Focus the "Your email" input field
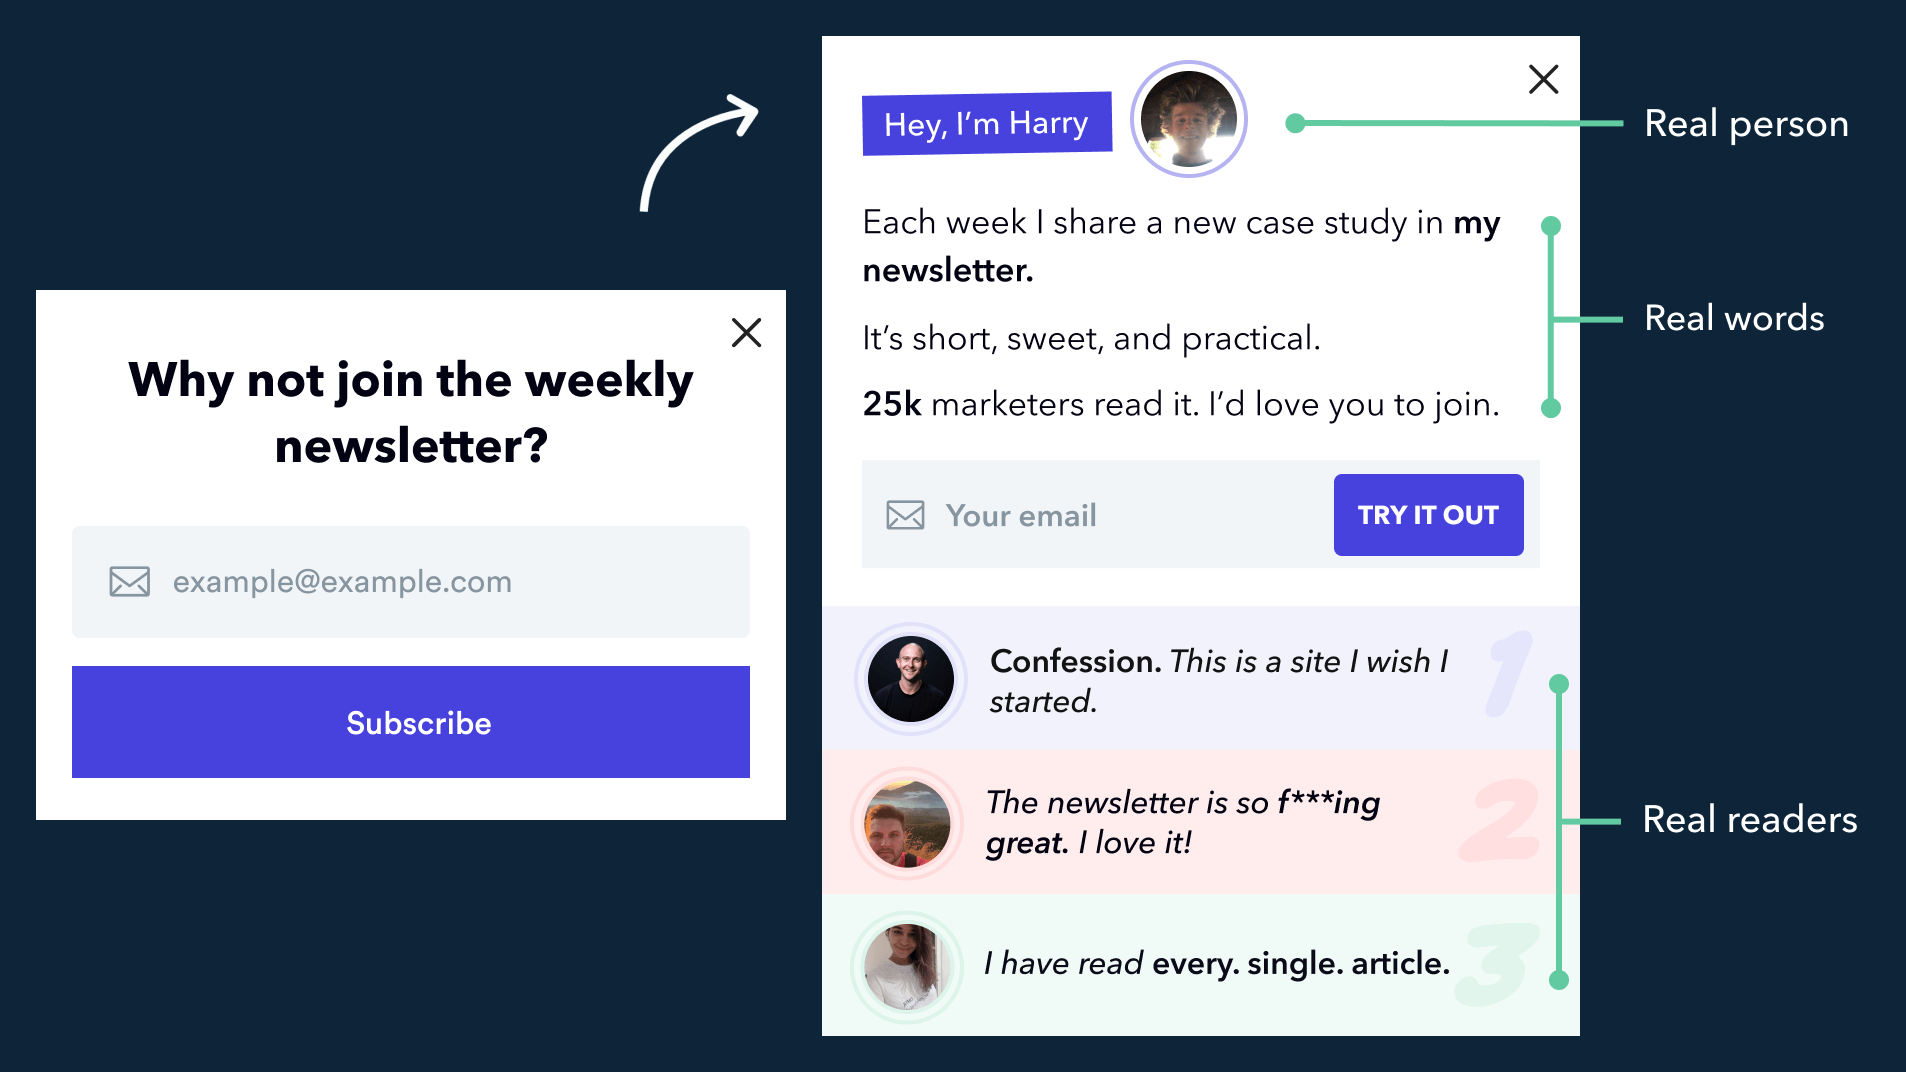1906x1072 pixels. (x=1097, y=515)
